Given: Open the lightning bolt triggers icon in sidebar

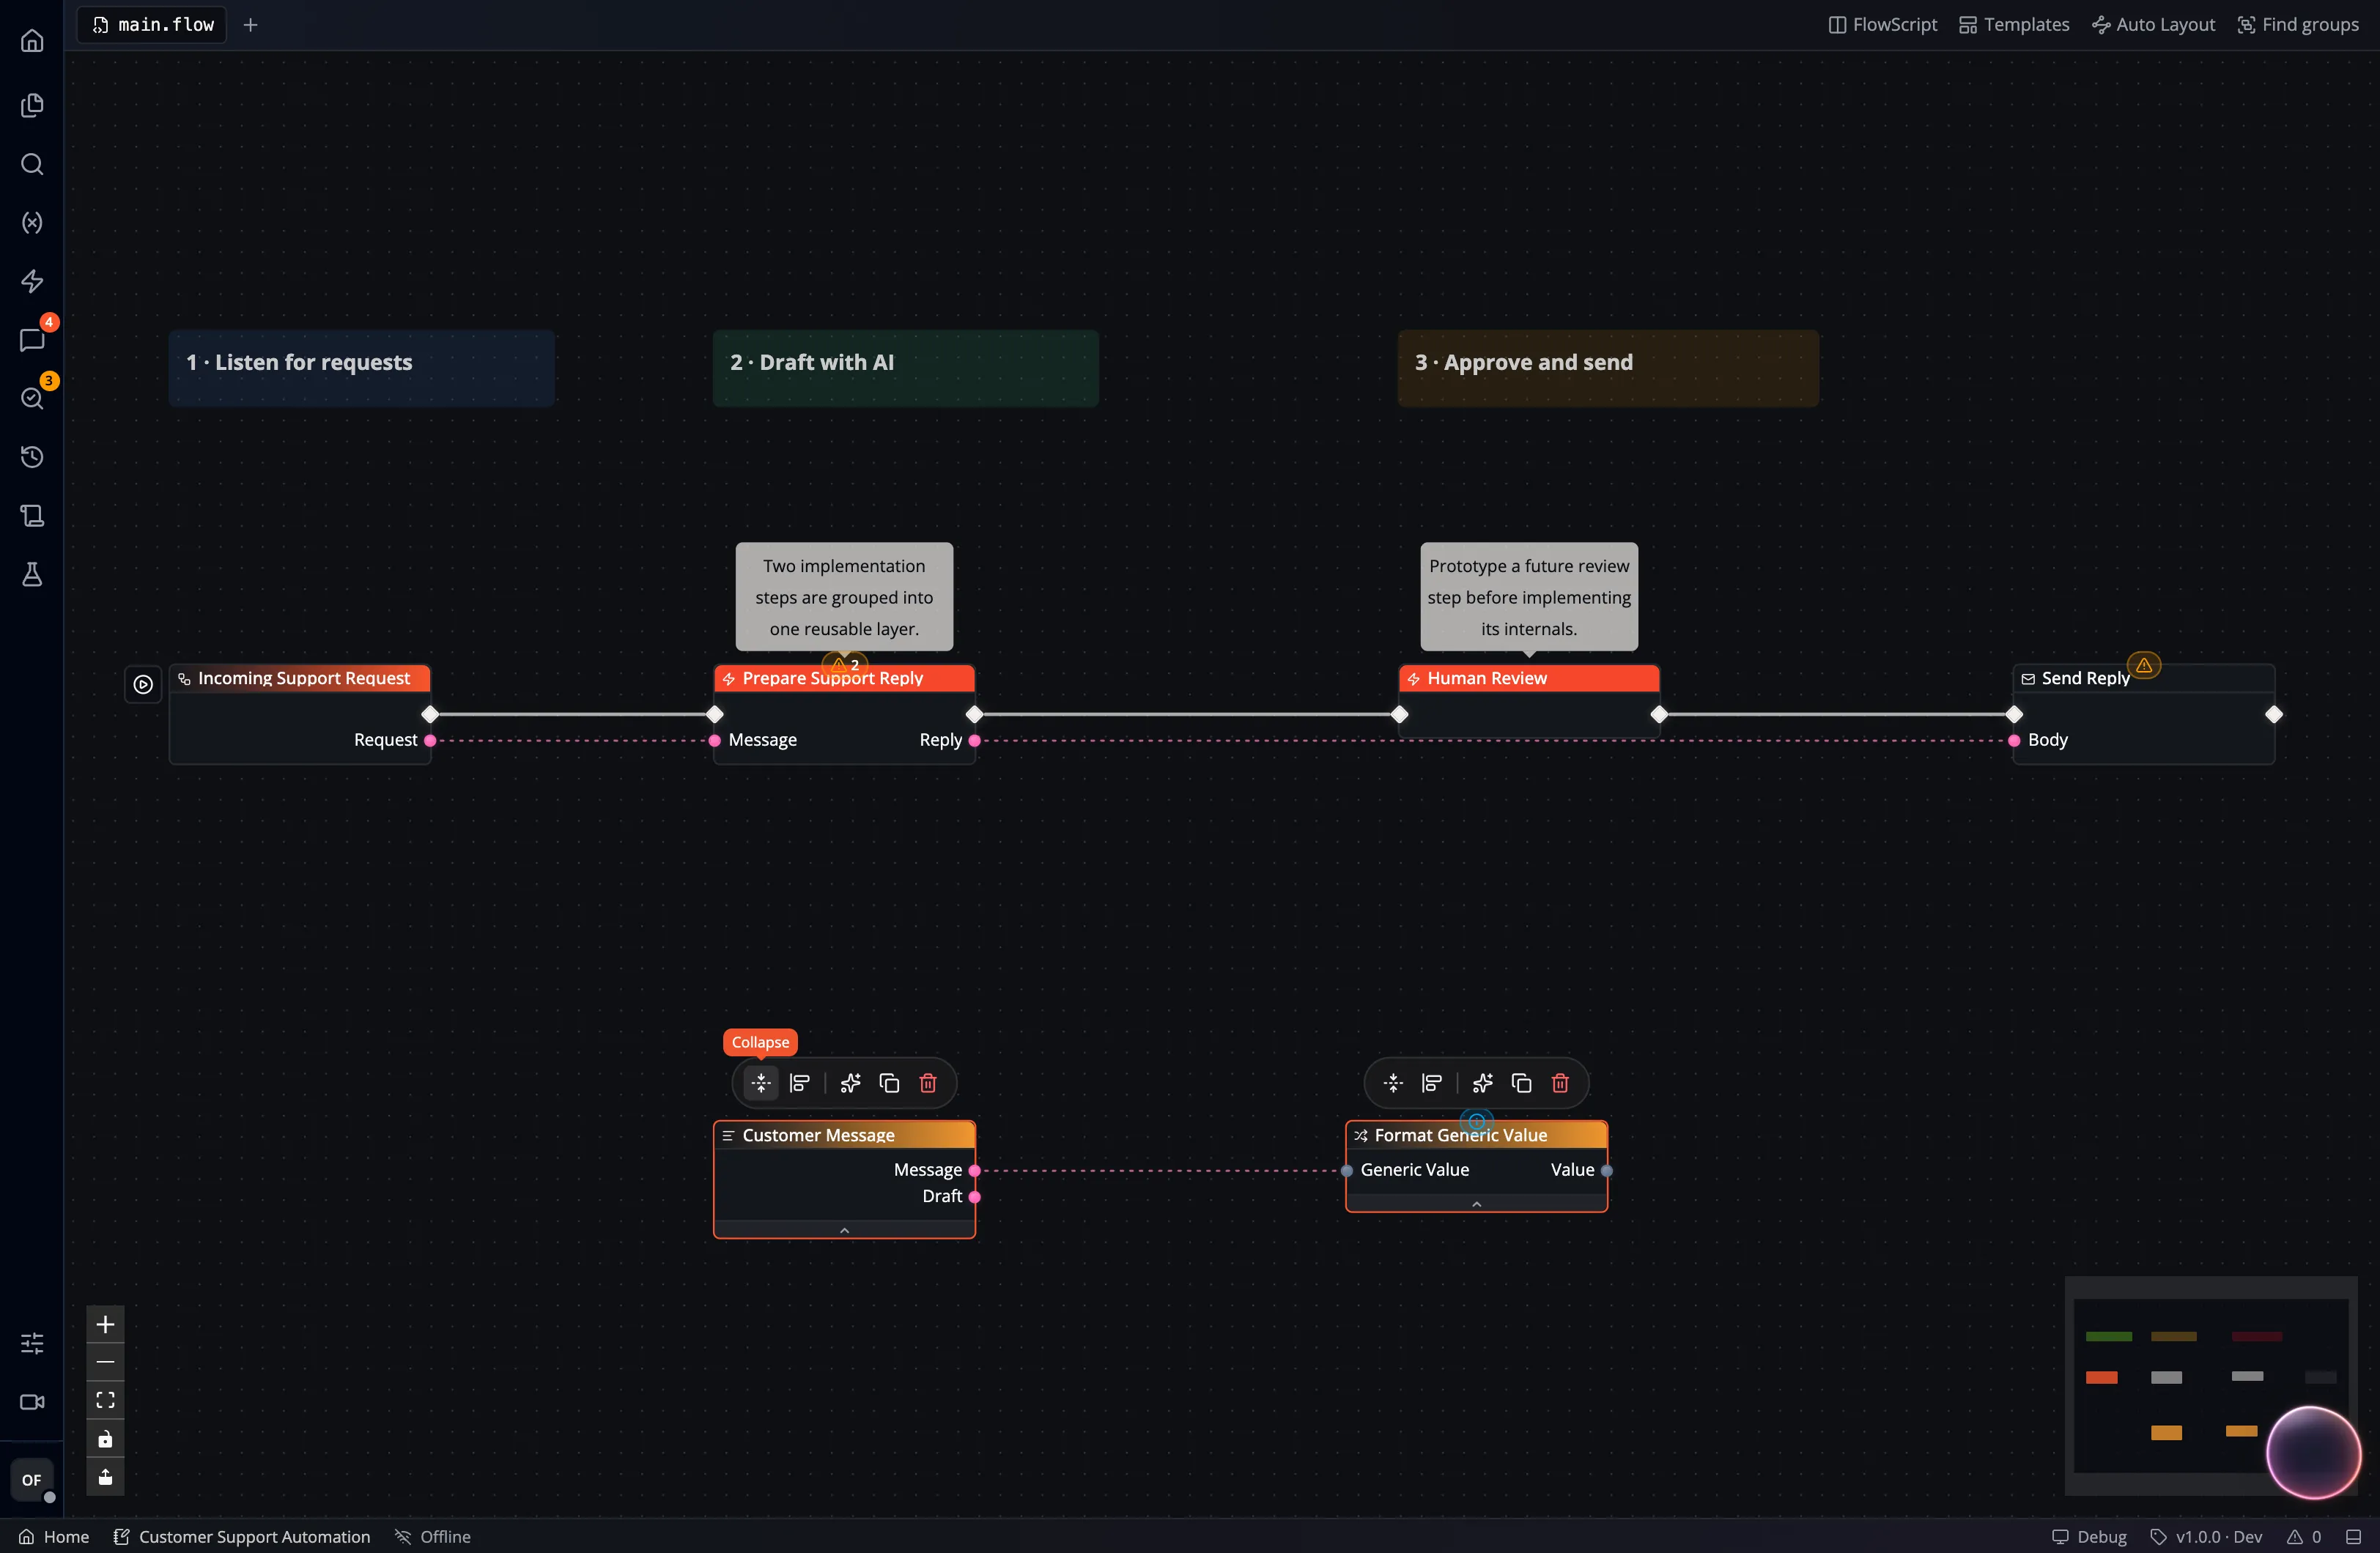Looking at the screenshot, I should coord(32,281).
